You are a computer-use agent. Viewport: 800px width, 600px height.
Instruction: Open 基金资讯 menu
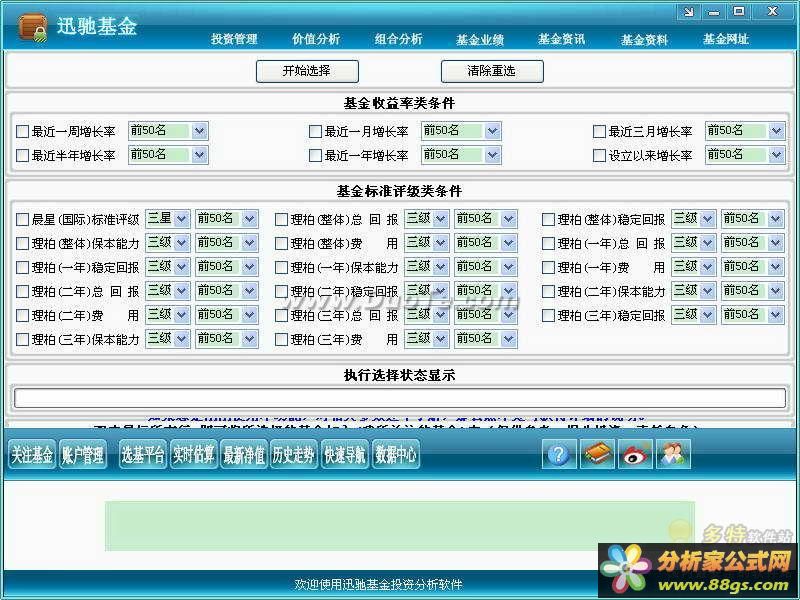click(562, 39)
